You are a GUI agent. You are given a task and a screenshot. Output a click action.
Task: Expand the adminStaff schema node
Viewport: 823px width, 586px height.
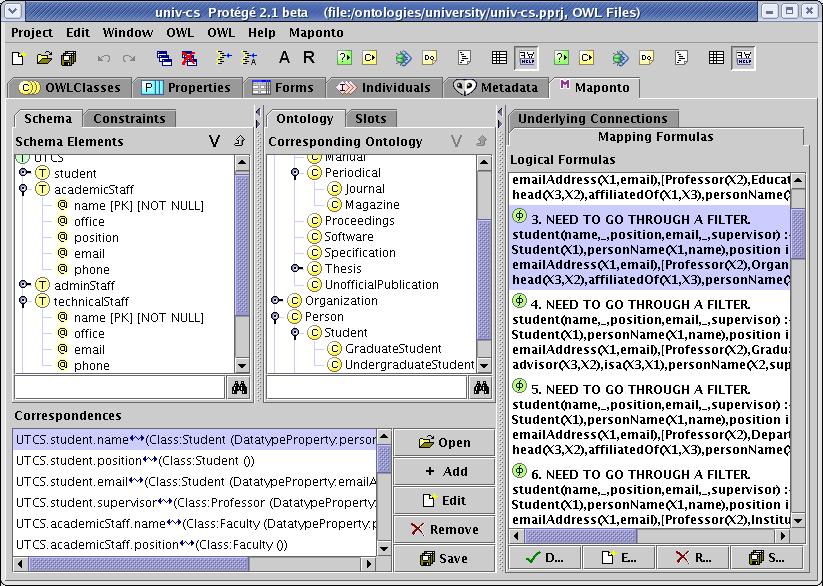point(23,285)
